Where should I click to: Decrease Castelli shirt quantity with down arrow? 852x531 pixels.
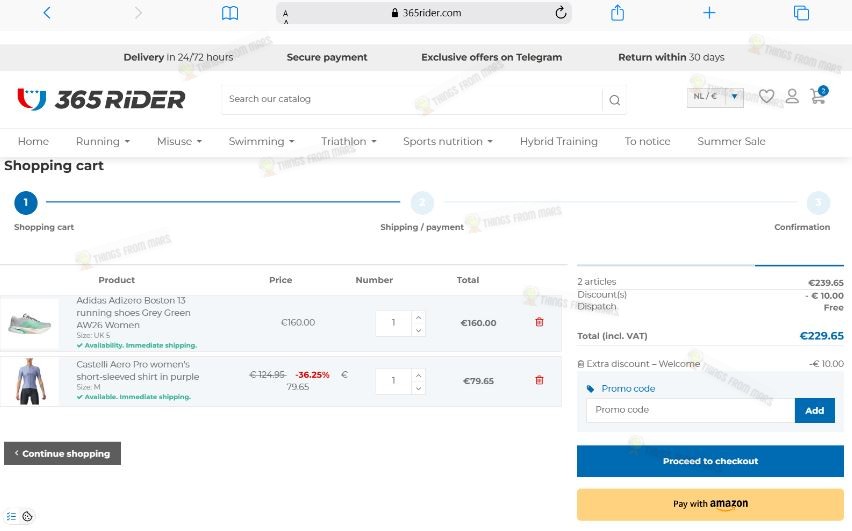click(x=418, y=388)
